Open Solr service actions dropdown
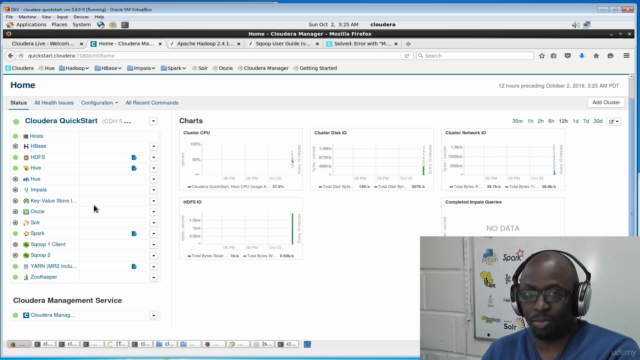 coord(153,223)
